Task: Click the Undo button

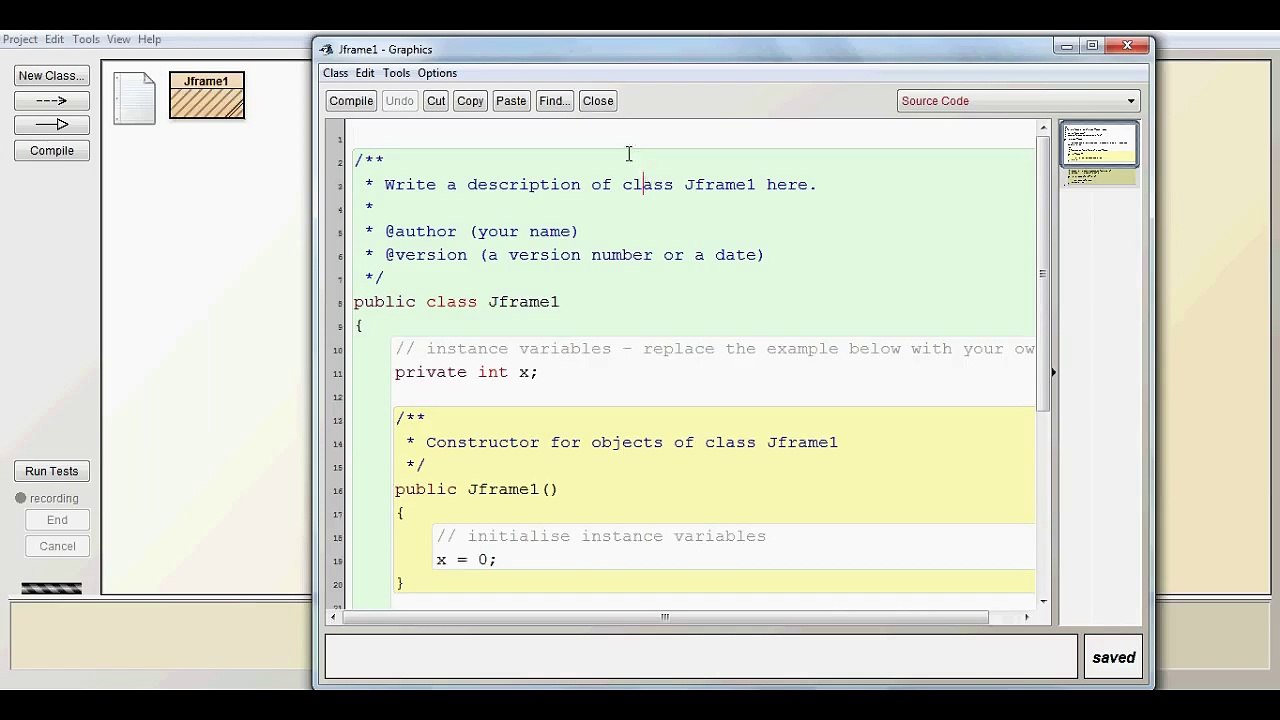Action: pos(399,101)
